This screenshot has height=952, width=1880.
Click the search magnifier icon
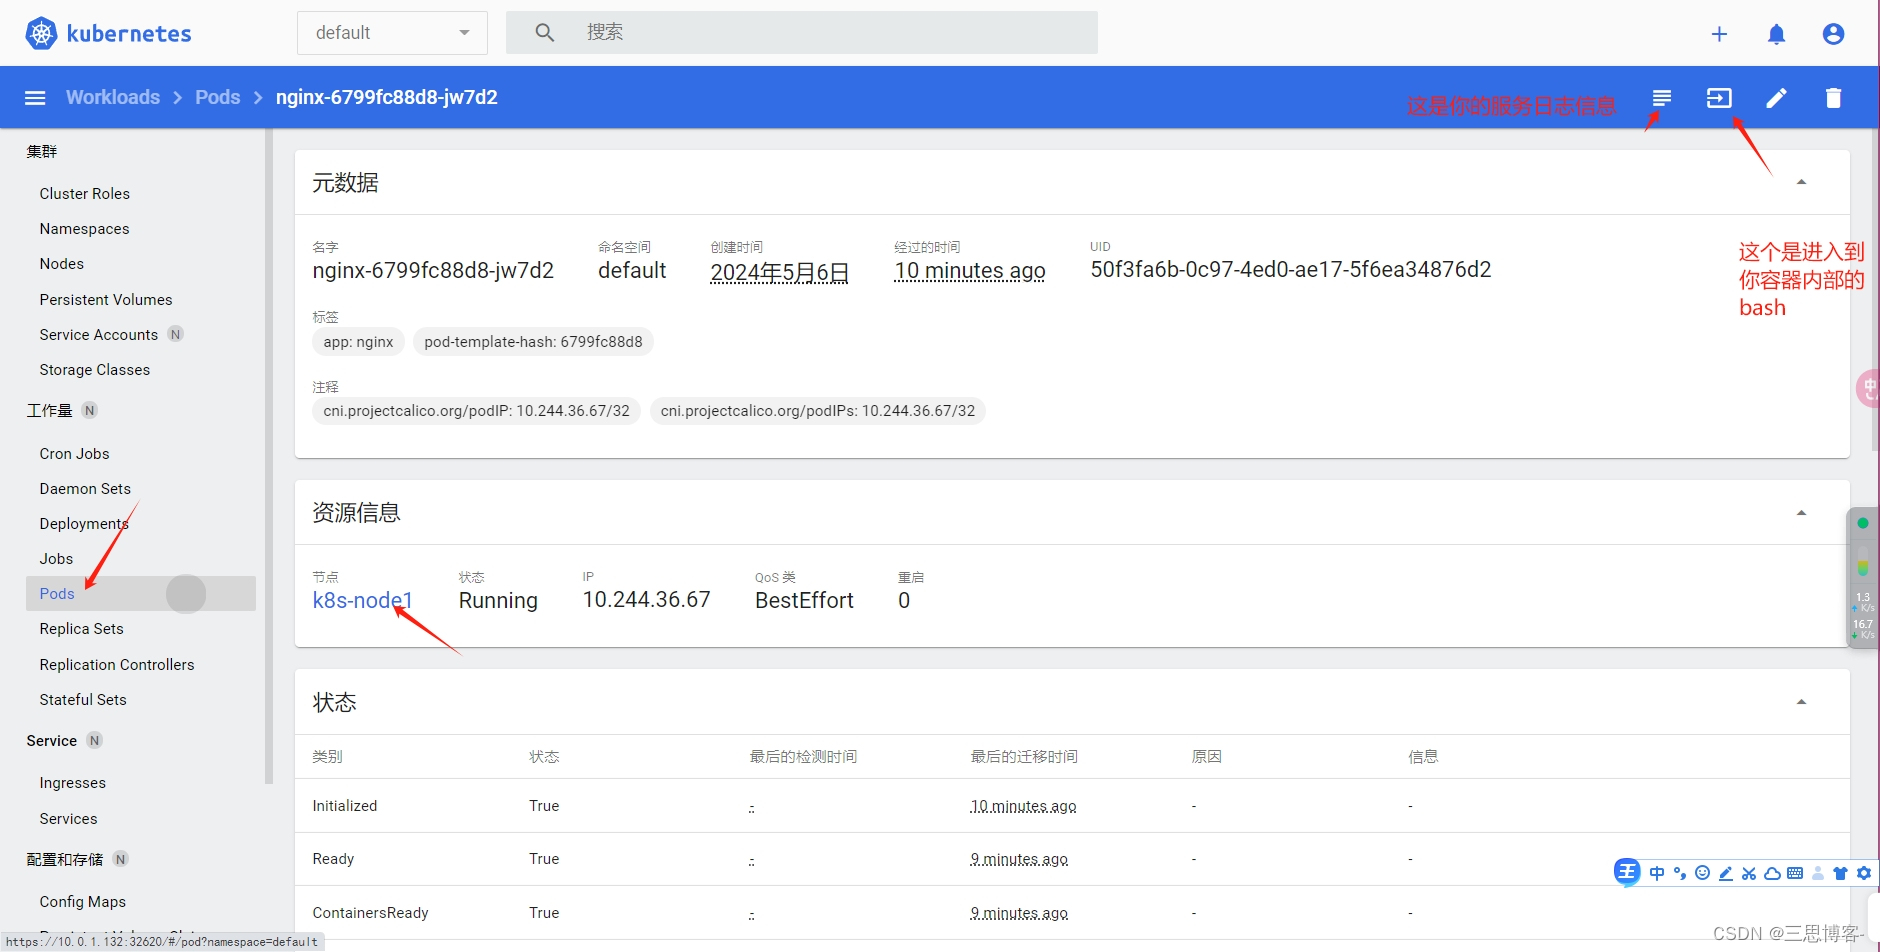pos(544,33)
